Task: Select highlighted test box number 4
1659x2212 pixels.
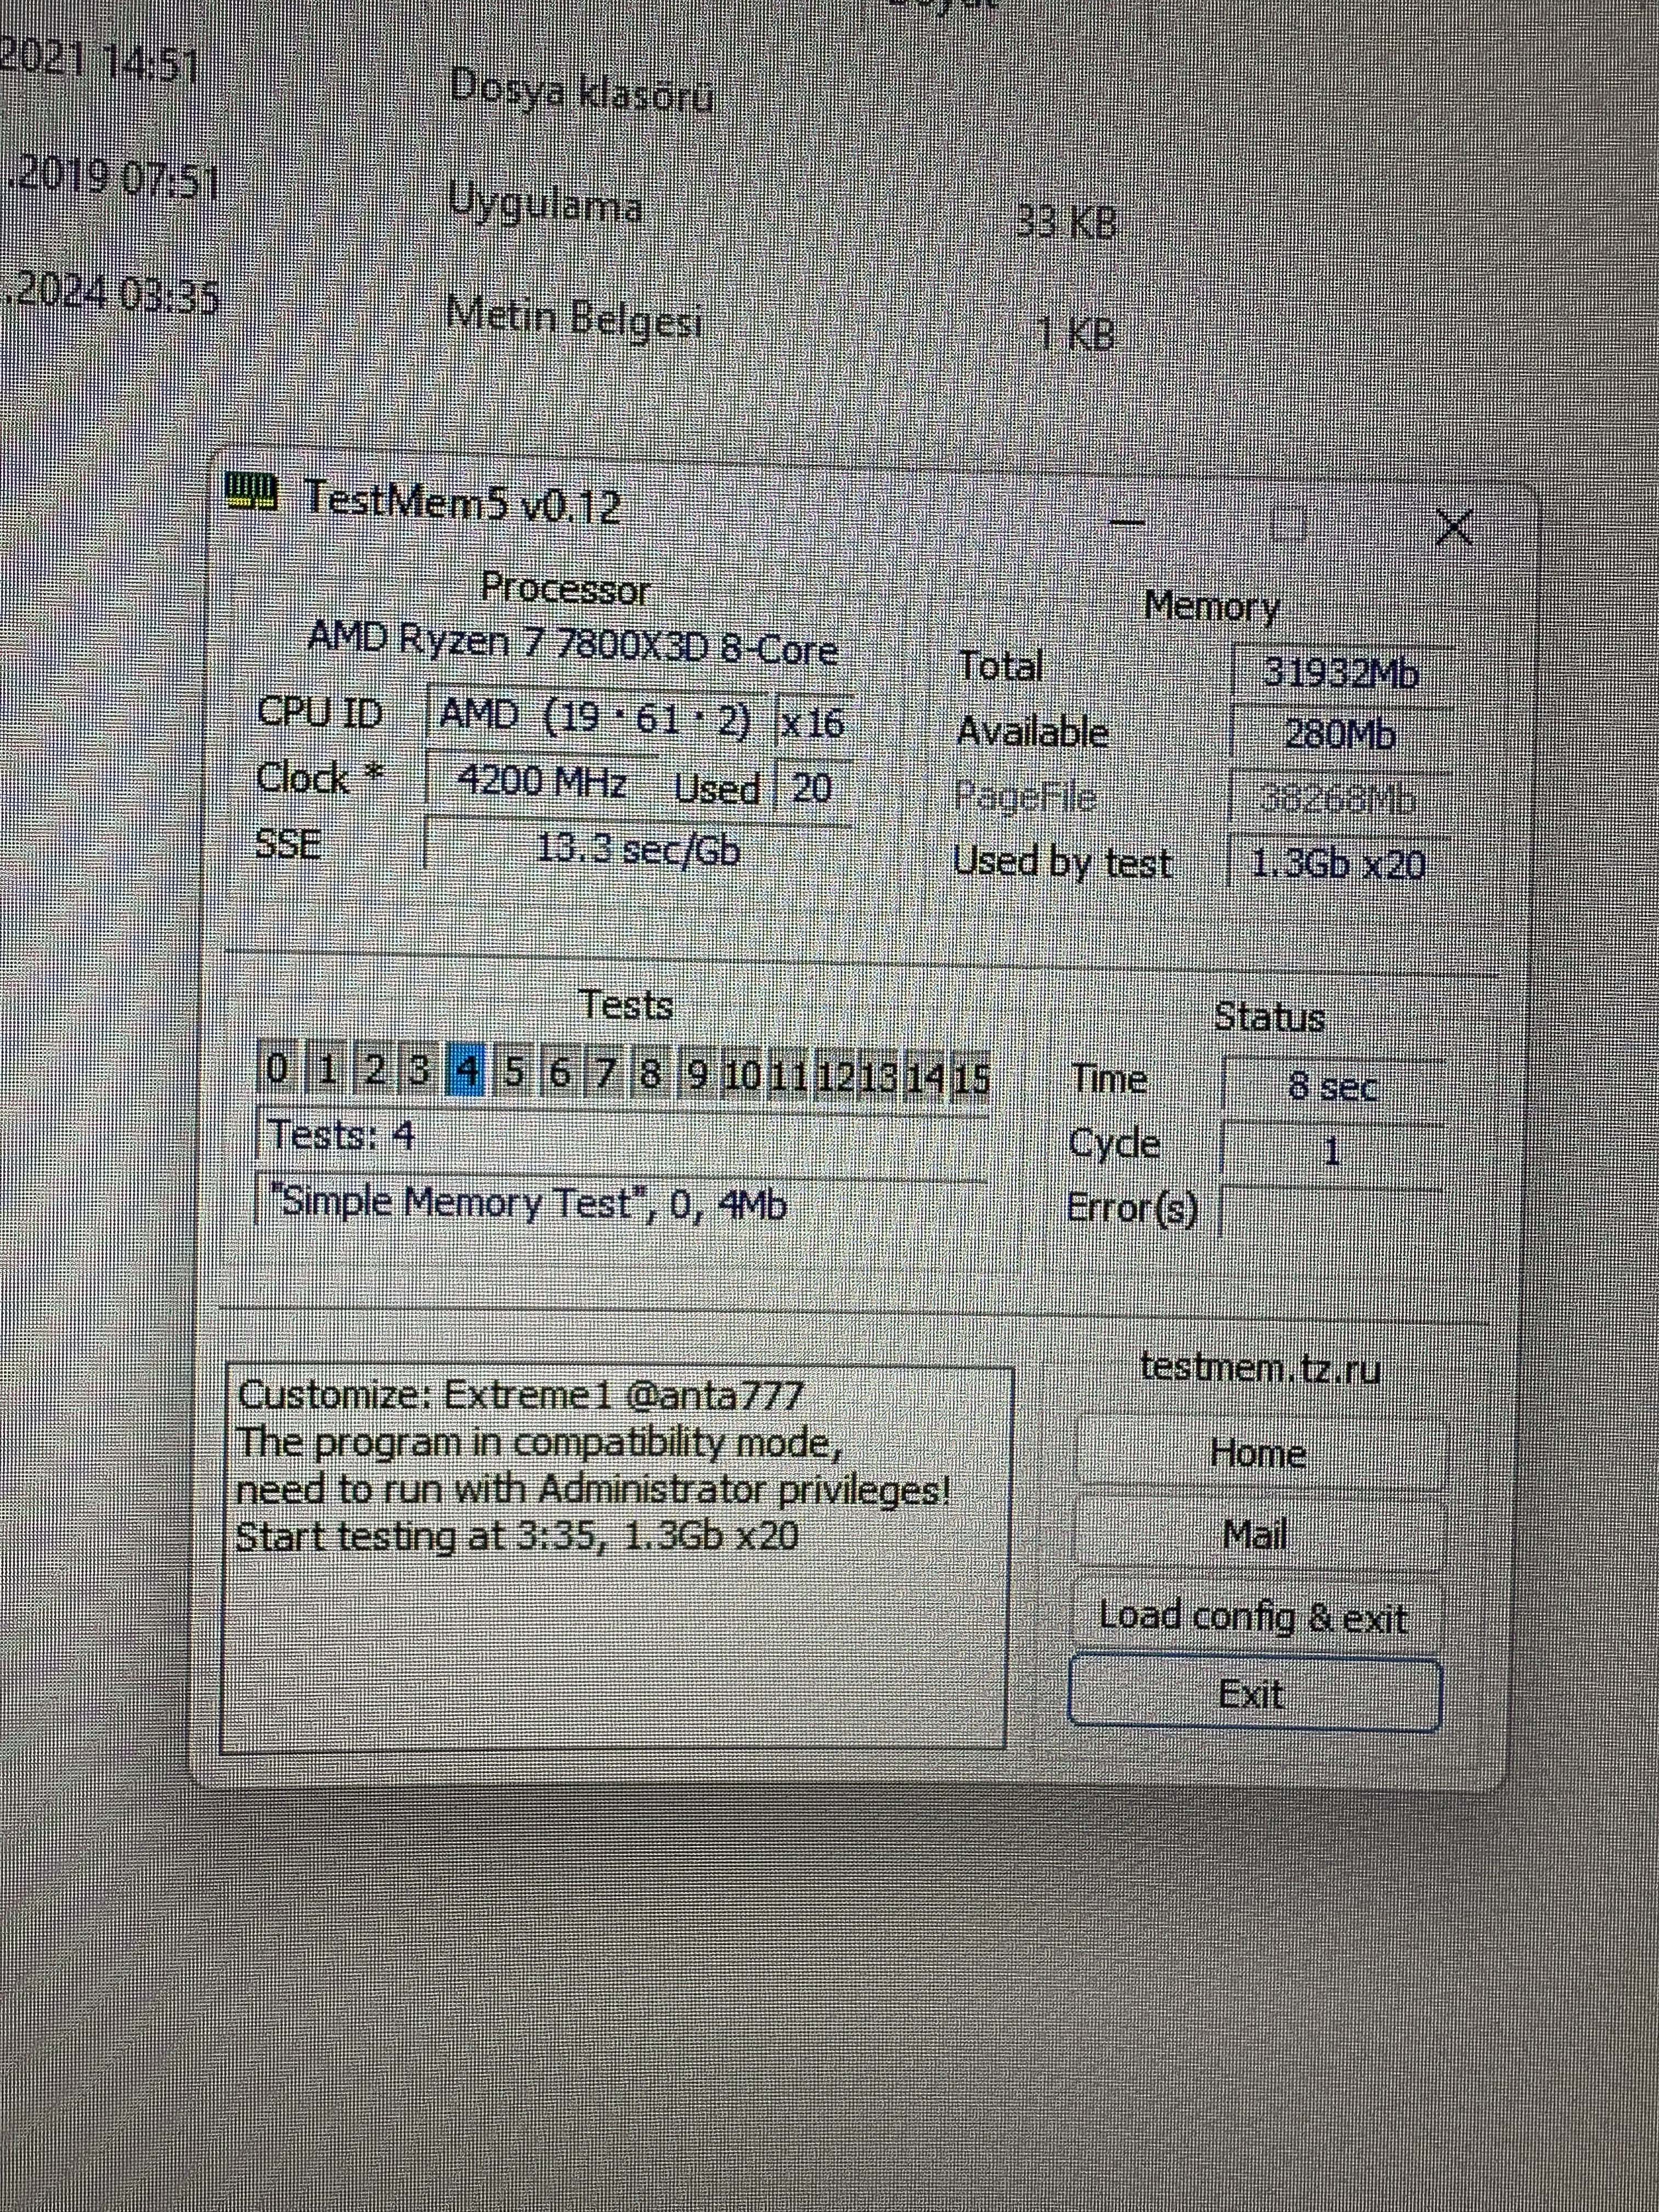Action: 466,1070
